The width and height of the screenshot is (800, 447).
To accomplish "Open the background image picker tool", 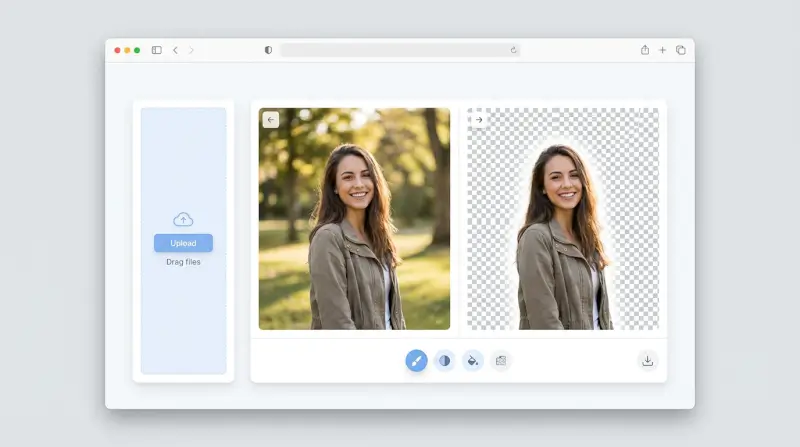I will coord(501,361).
